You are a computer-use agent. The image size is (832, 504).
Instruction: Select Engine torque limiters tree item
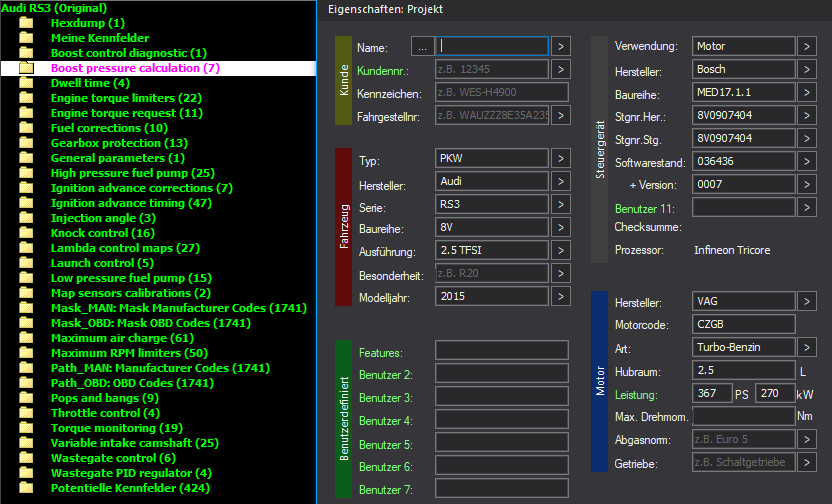pos(126,98)
